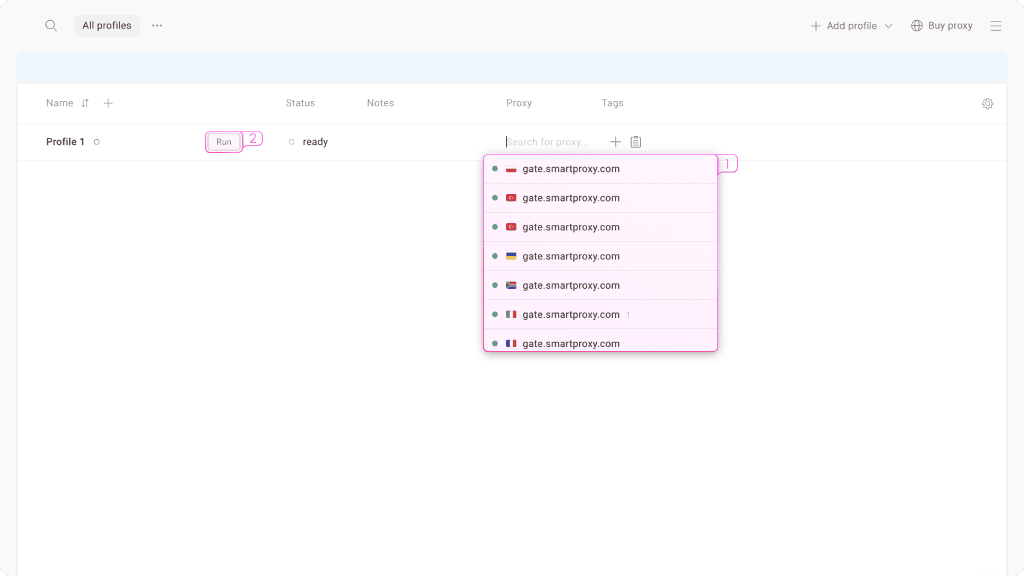Open the Profile 1 name entry
Screen dimensions: 1024x576
[65, 142]
